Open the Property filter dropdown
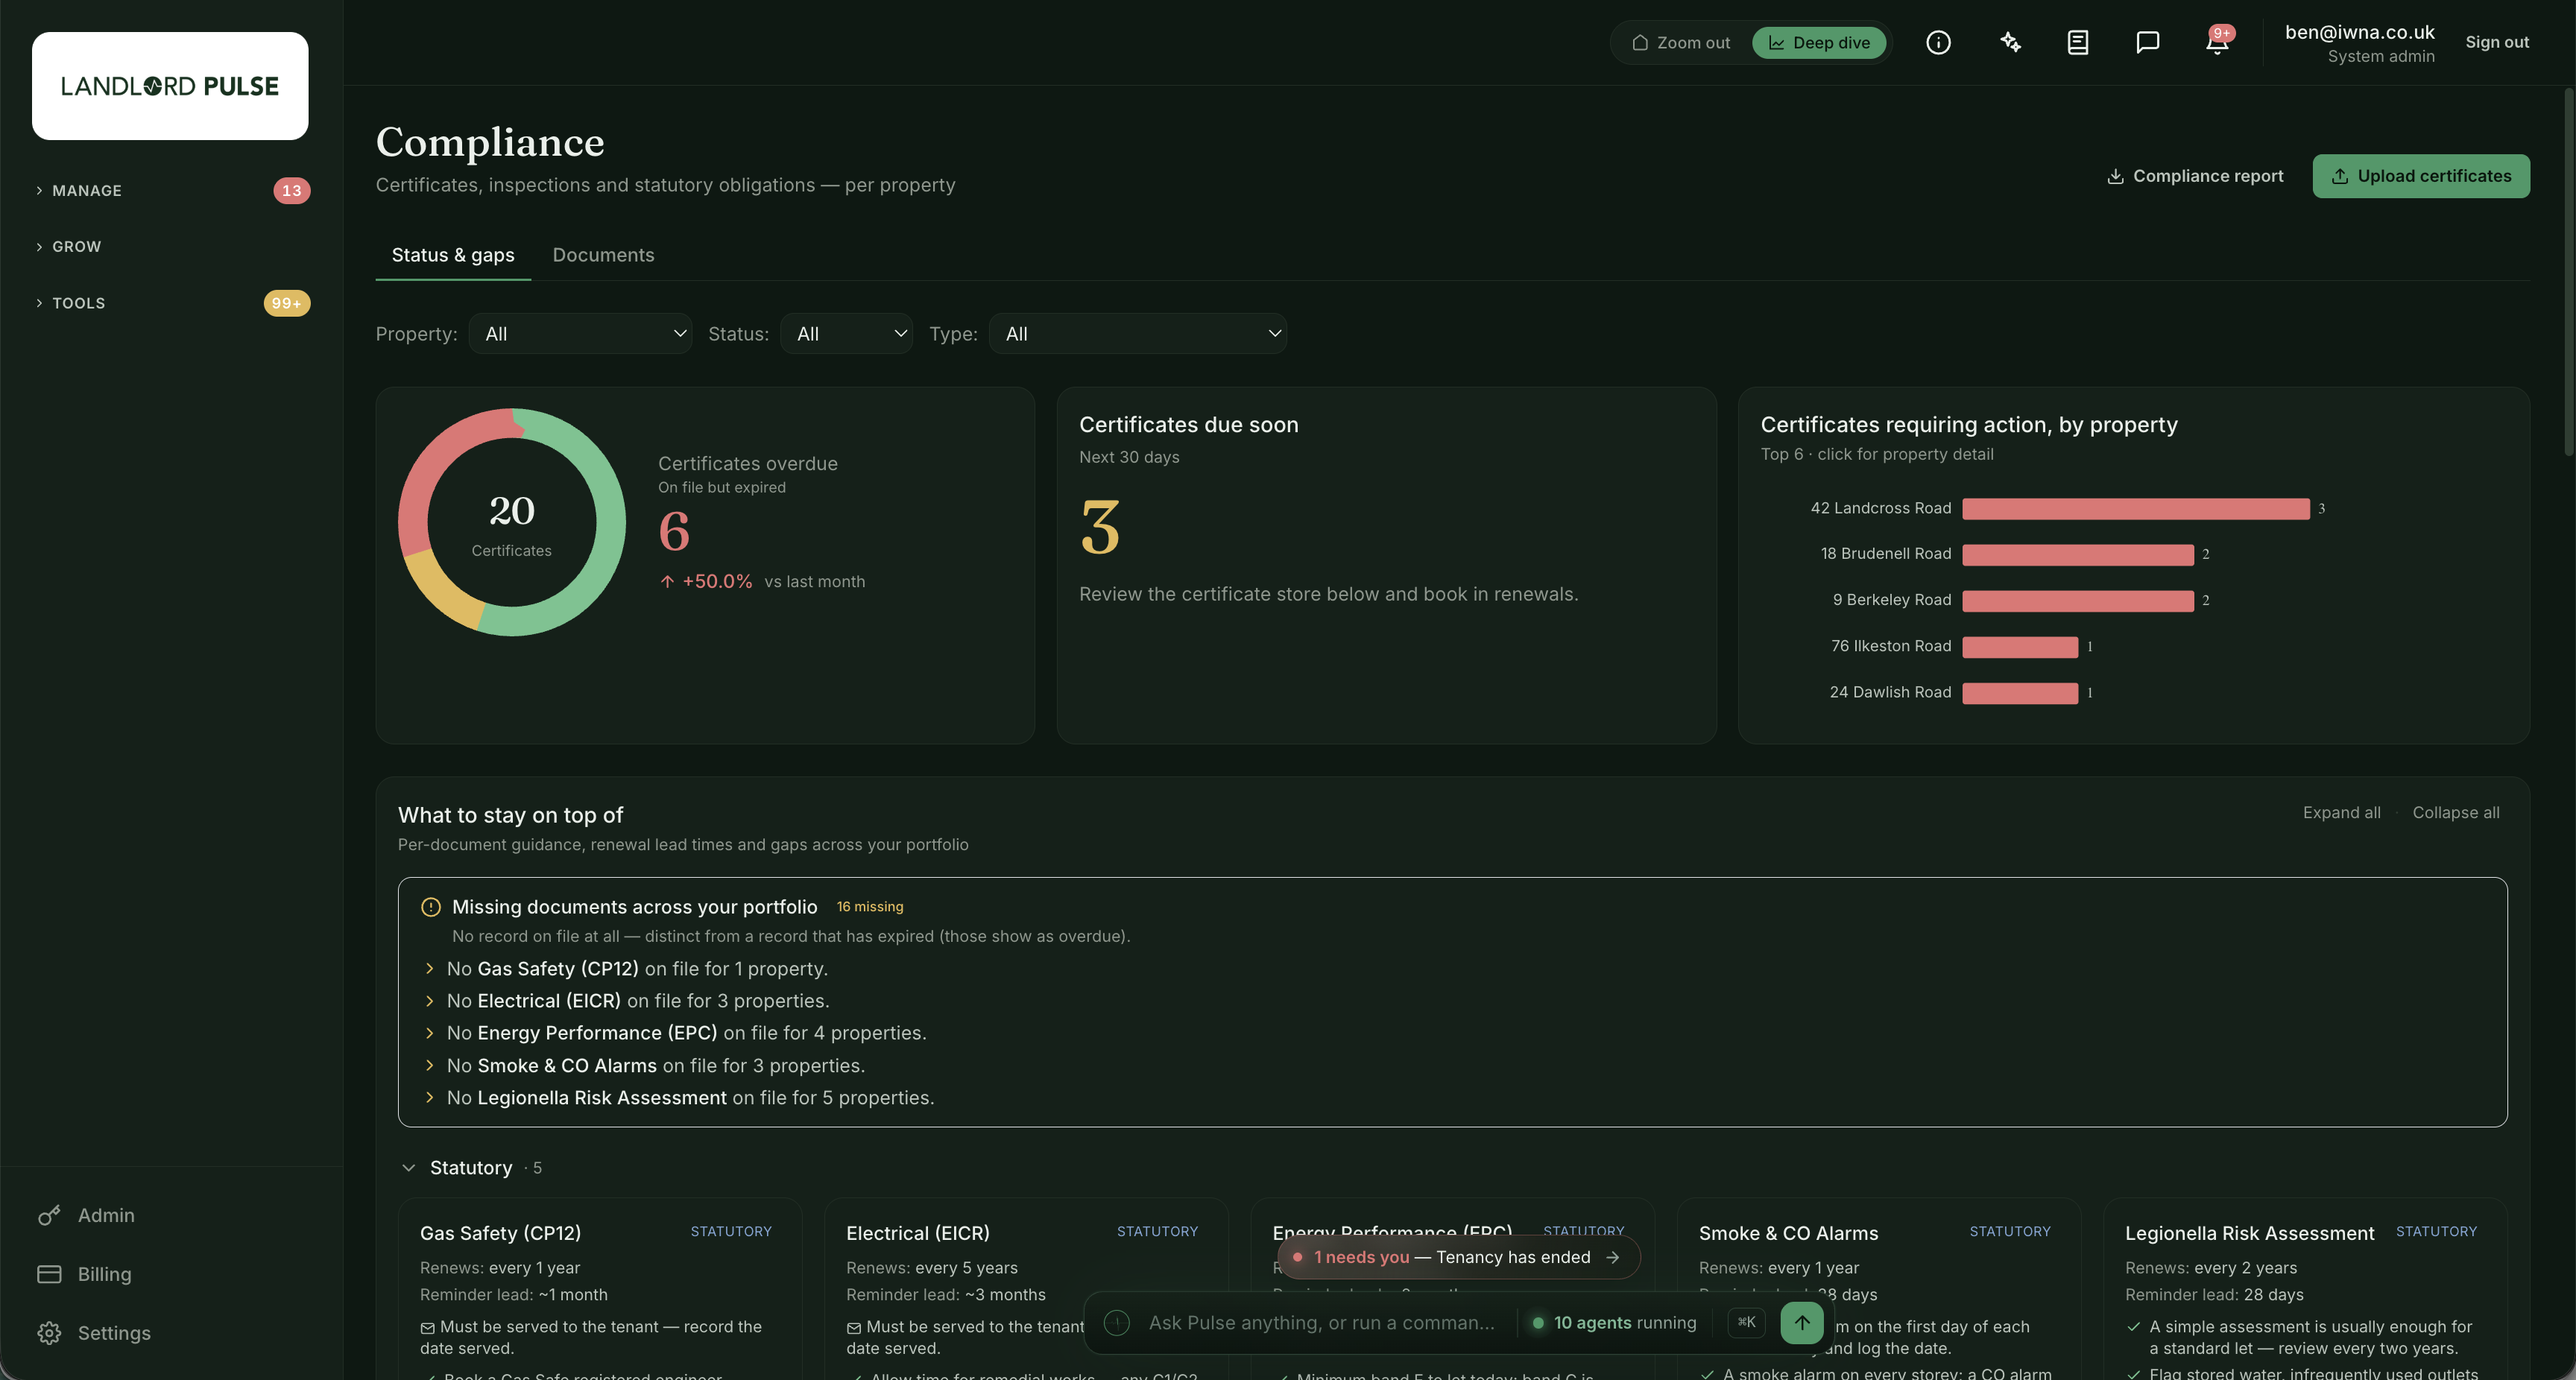This screenshot has height=1380, width=2576. point(580,334)
